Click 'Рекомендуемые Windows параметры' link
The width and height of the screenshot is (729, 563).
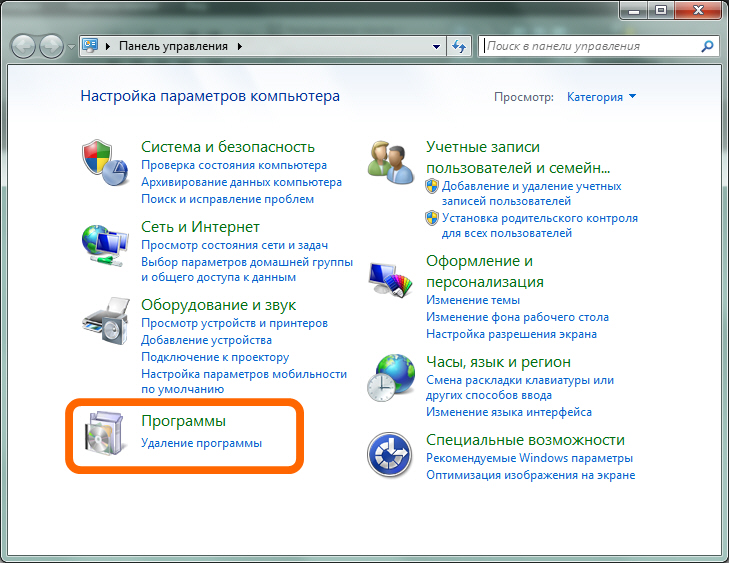[529, 458]
